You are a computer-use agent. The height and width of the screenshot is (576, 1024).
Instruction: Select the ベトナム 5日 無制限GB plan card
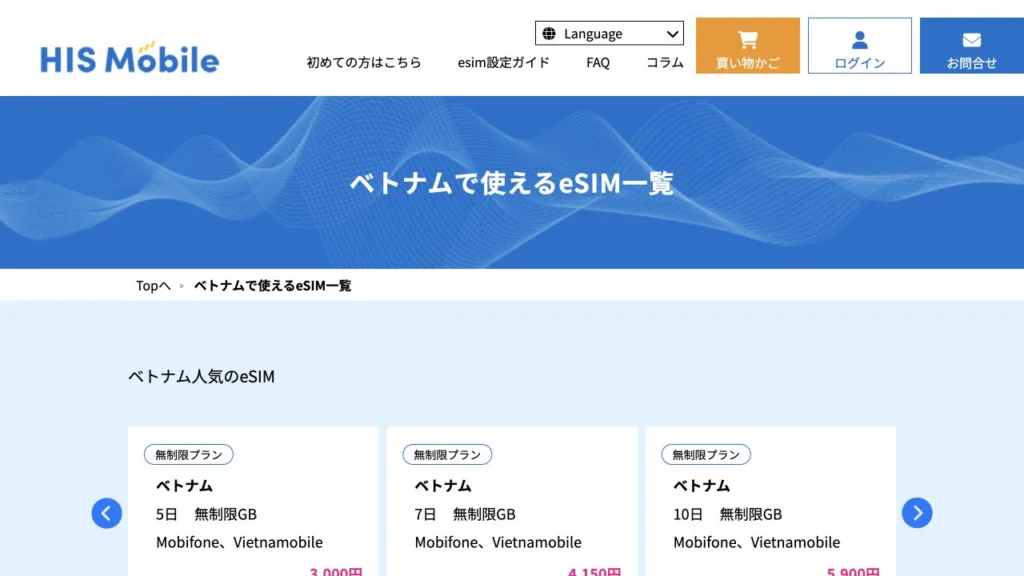(x=253, y=502)
